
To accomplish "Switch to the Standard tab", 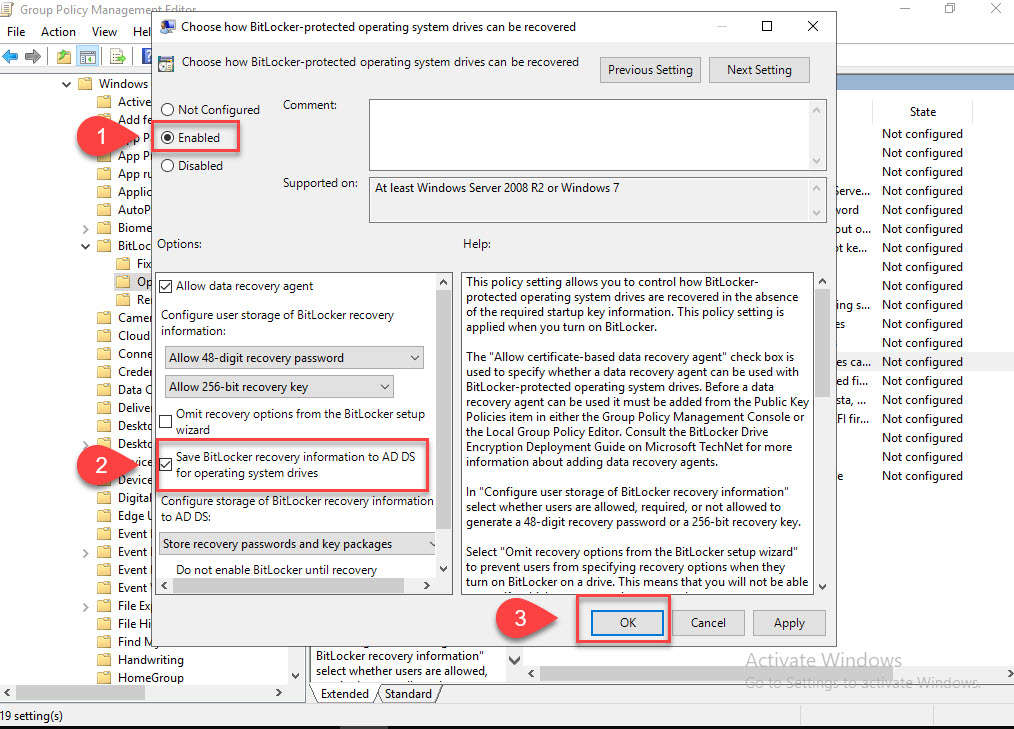I will (x=408, y=693).
